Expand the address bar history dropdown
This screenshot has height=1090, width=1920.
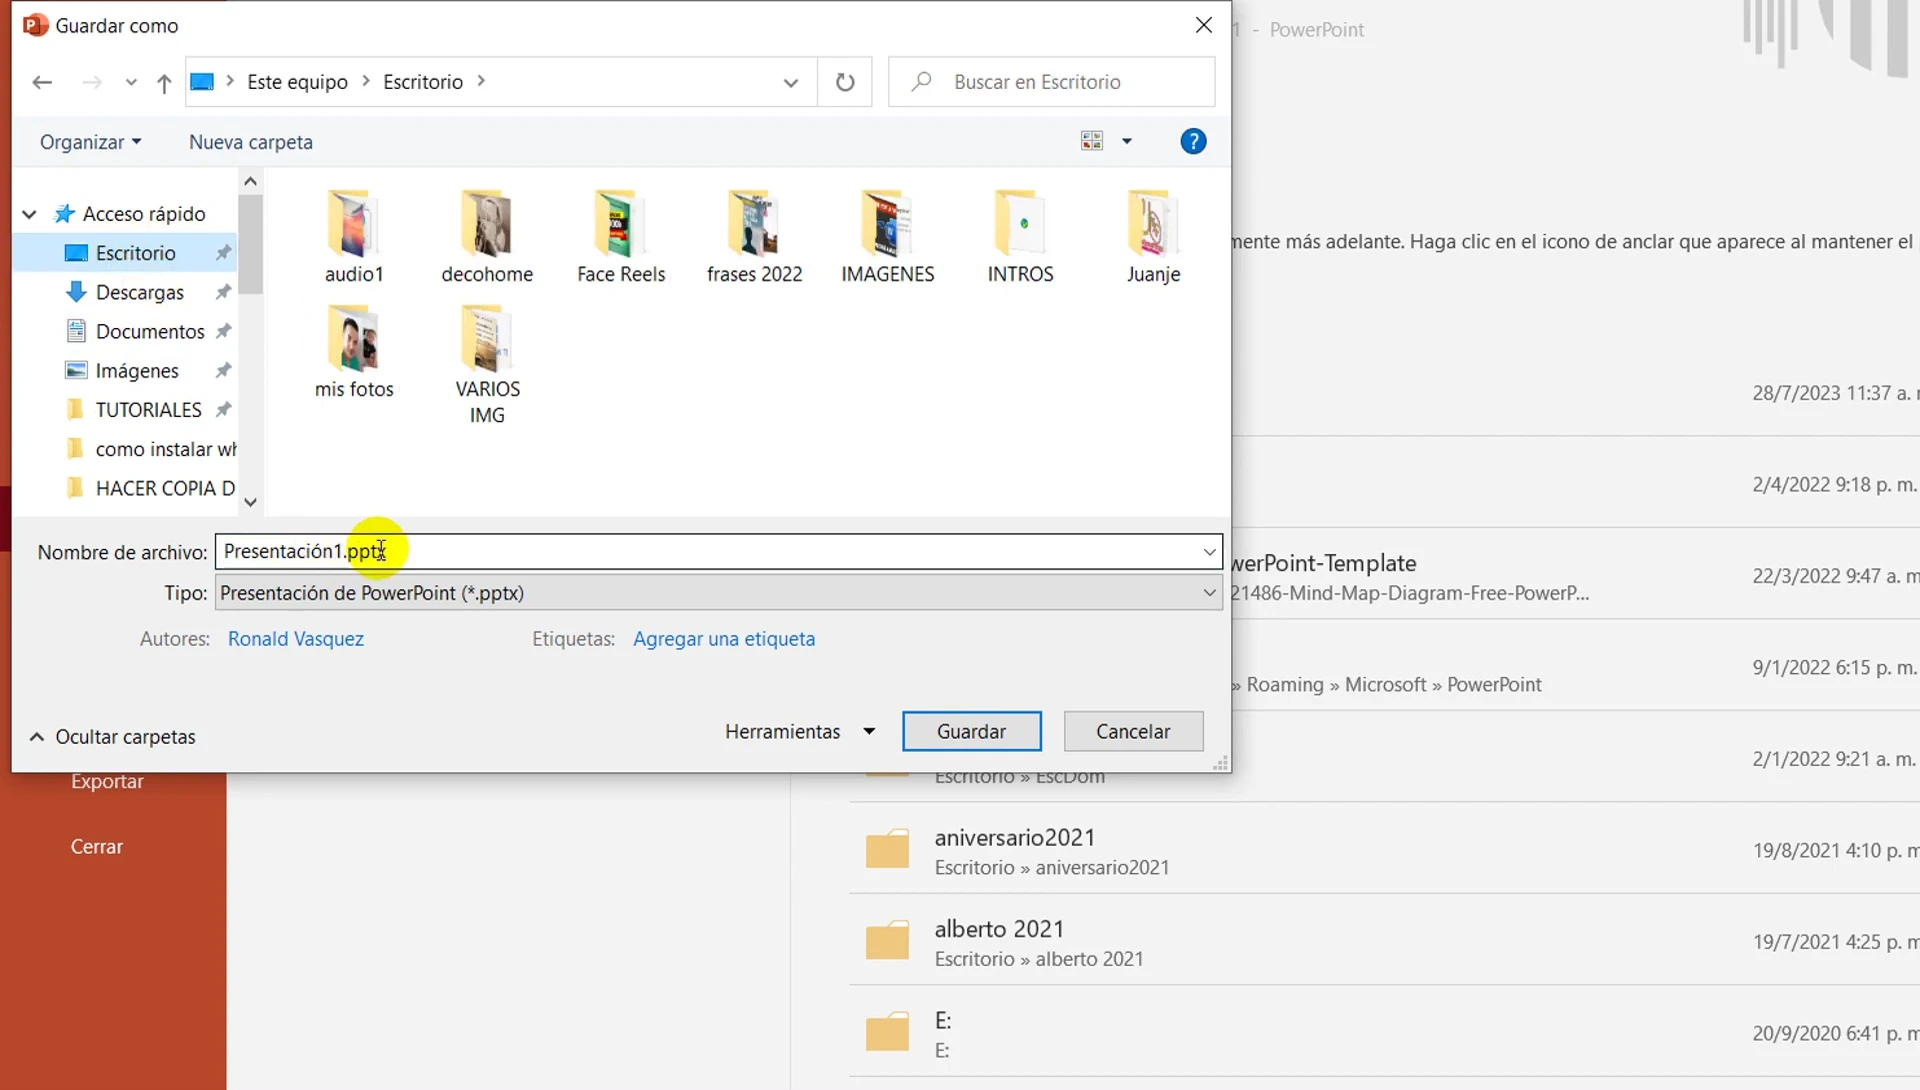point(791,83)
